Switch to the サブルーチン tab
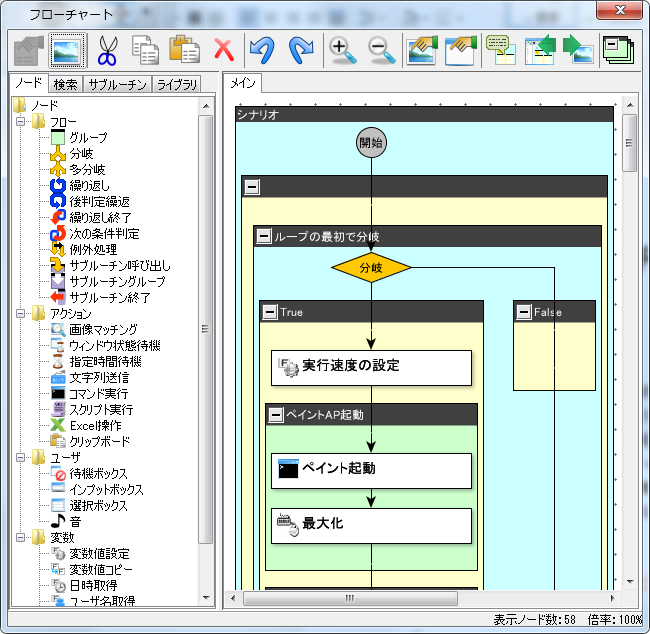The image size is (650, 634). click(117, 85)
